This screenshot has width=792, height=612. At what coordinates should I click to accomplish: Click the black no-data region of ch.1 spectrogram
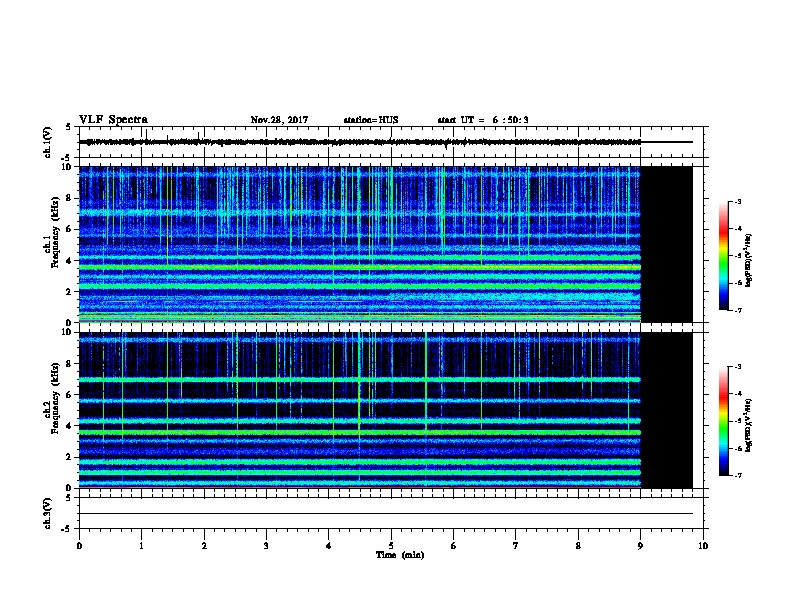pos(667,244)
